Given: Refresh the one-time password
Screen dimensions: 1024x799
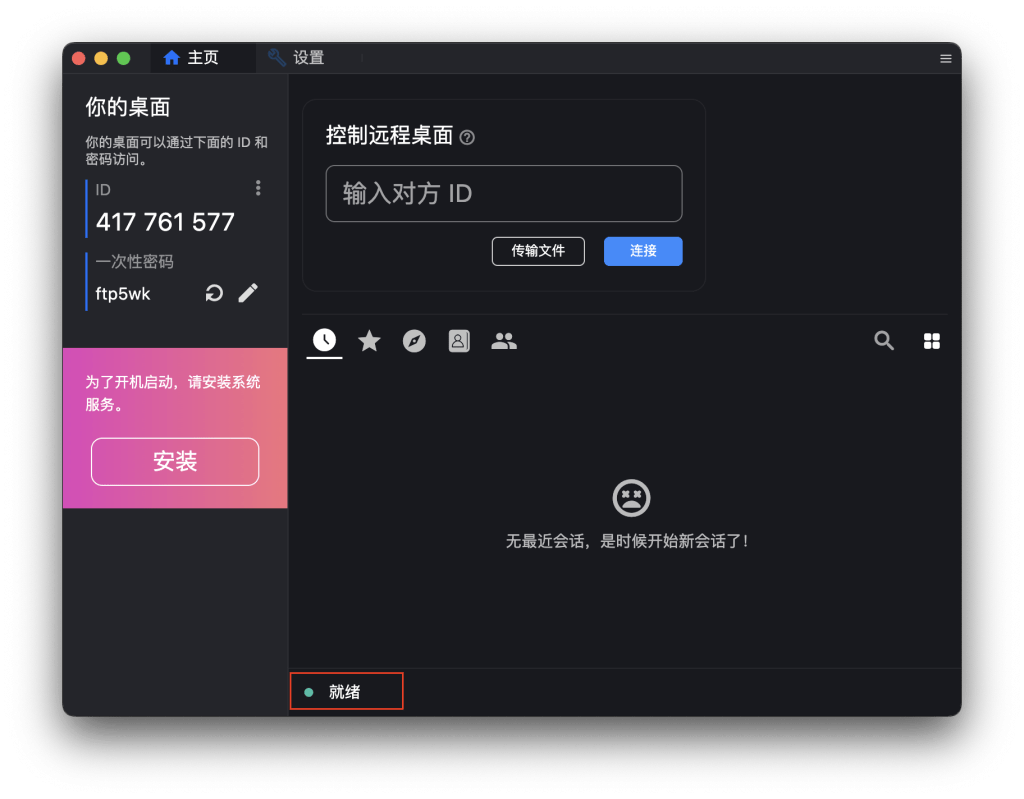Looking at the screenshot, I should click(x=214, y=293).
